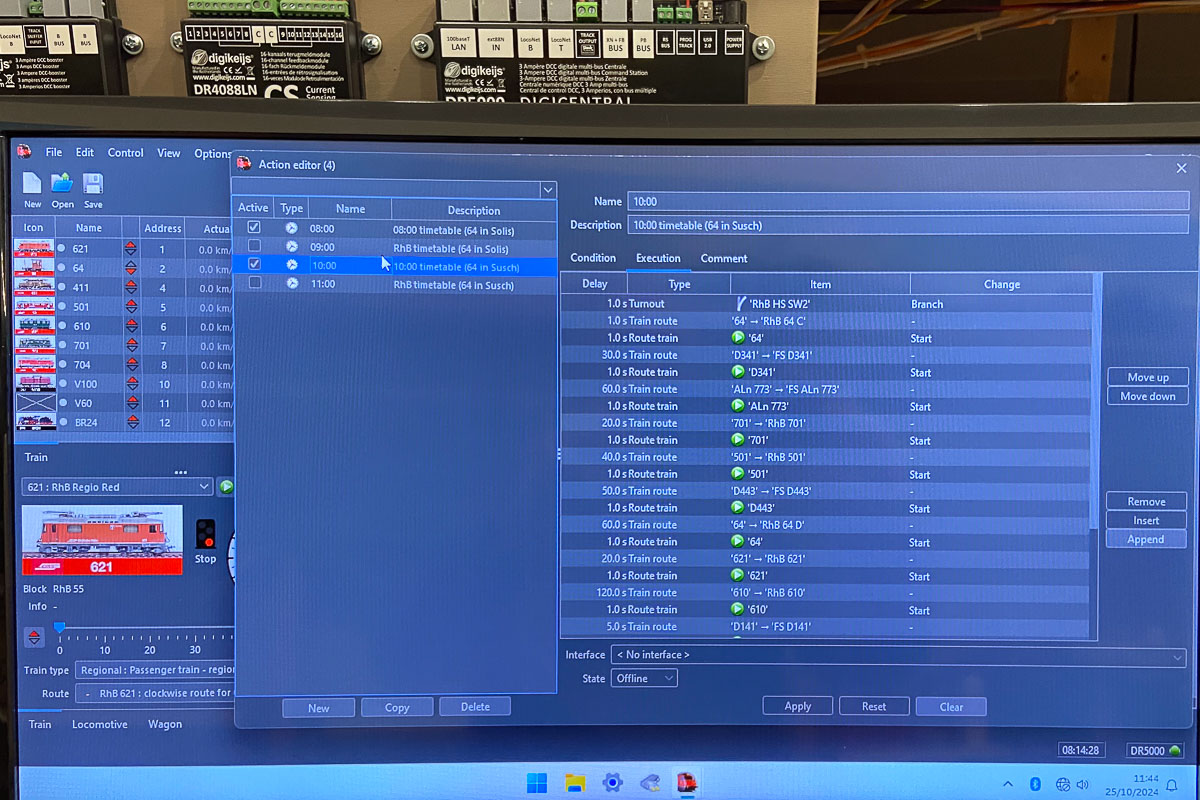Click the direction arrows icon for train 621

tap(131, 249)
